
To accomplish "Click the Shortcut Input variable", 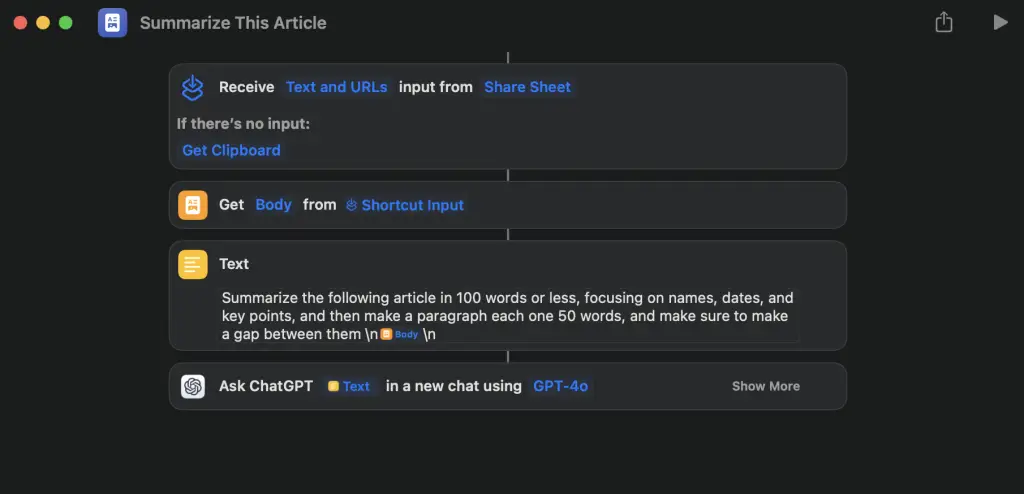I will pyautogui.click(x=405, y=205).
